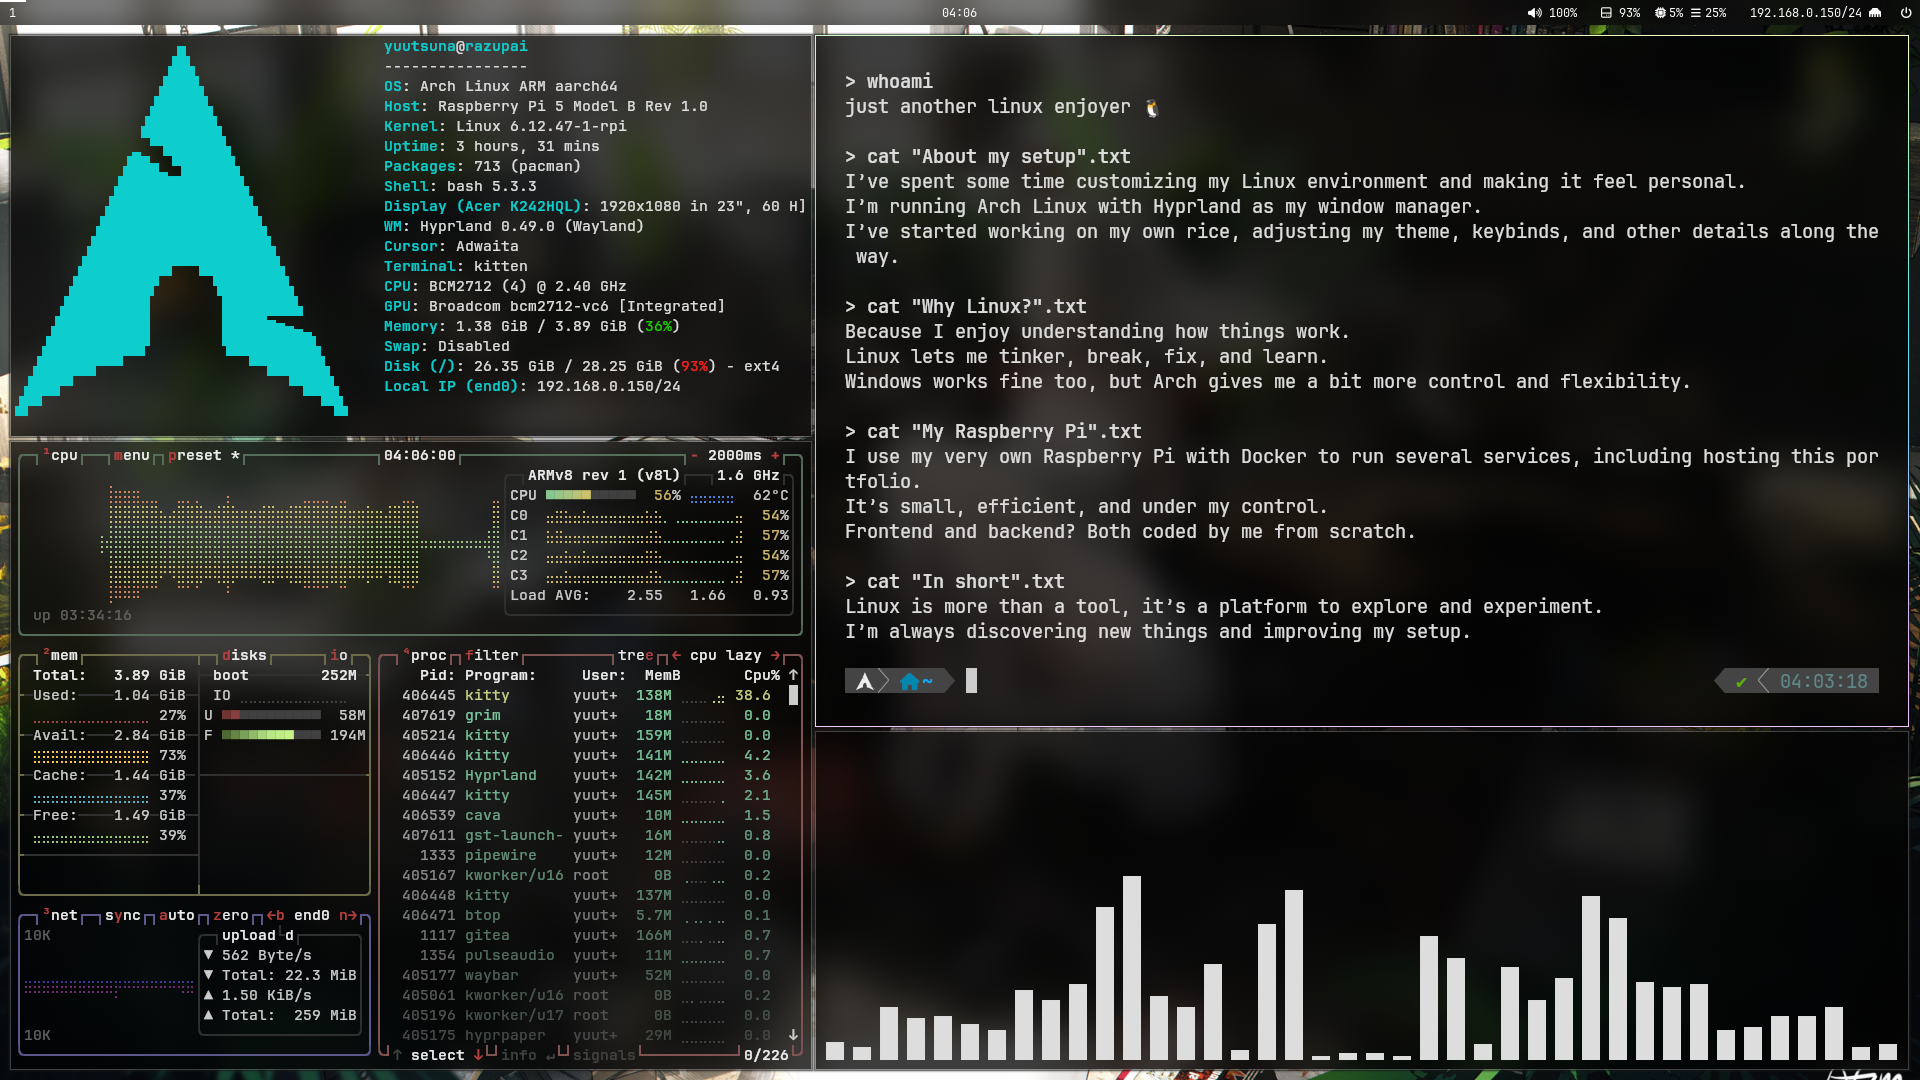Click the left arrow beside cpu lazy sorting
The width and height of the screenshot is (1920, 1080).
(676, 656)
